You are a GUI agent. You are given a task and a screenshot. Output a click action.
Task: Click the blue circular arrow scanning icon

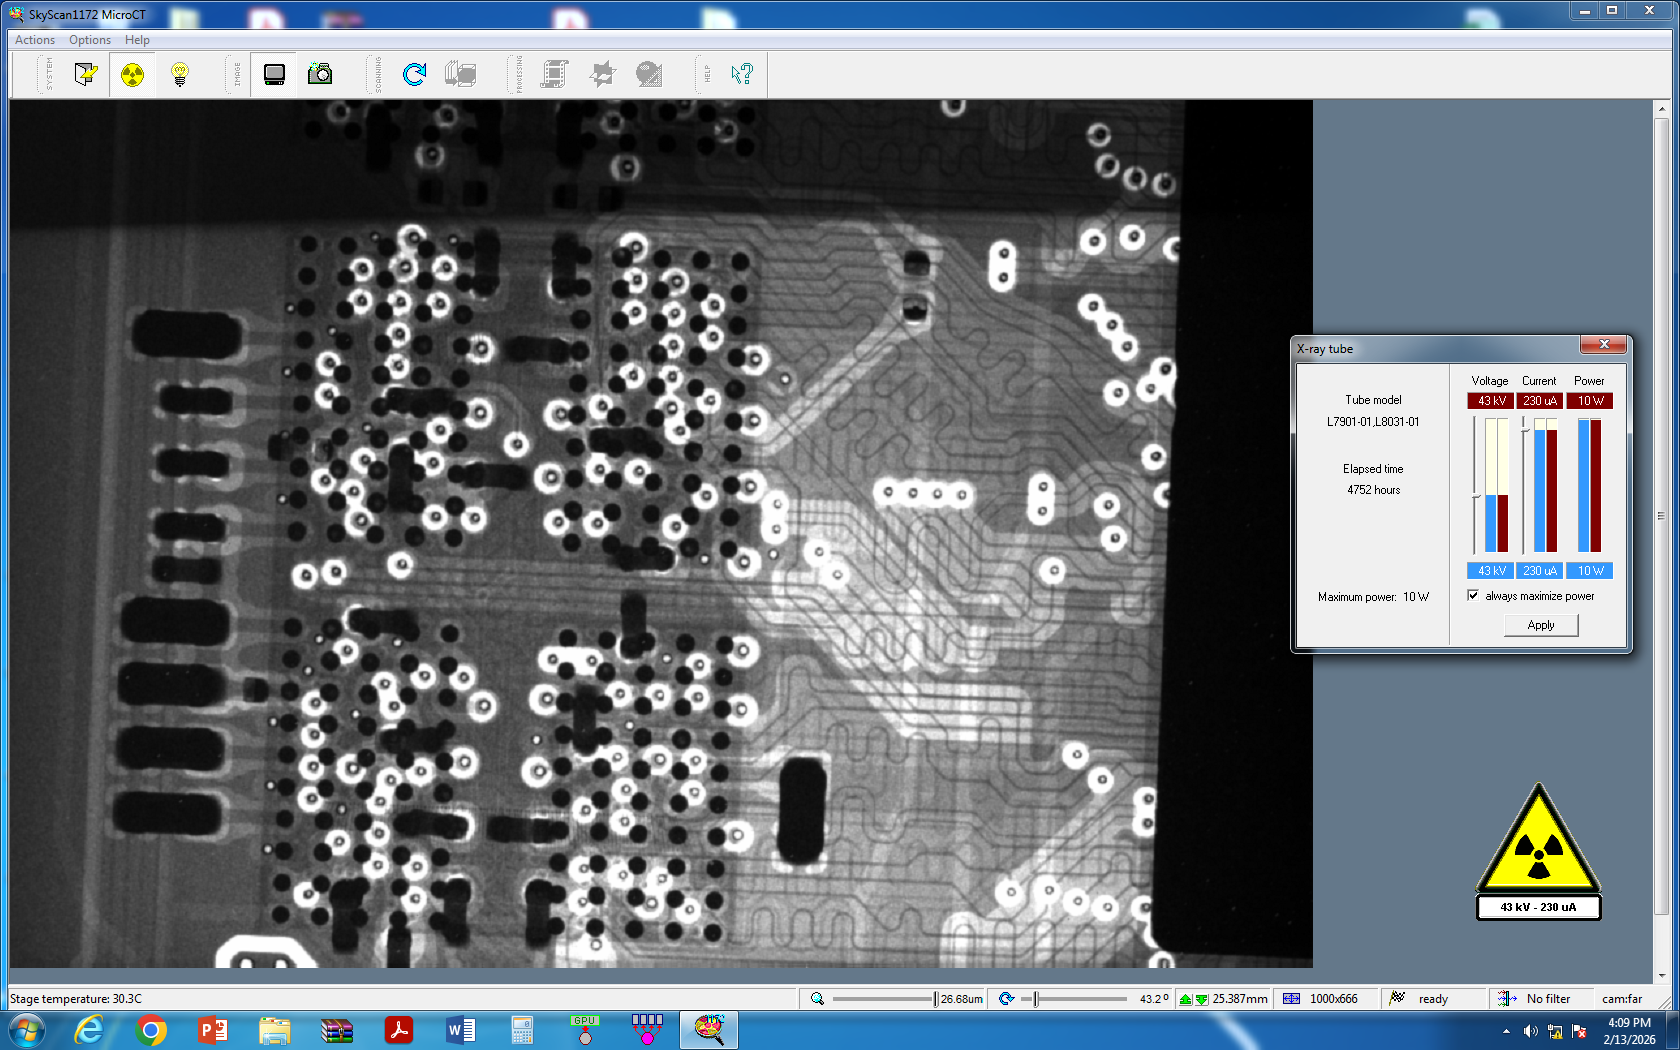click(414, 74)
